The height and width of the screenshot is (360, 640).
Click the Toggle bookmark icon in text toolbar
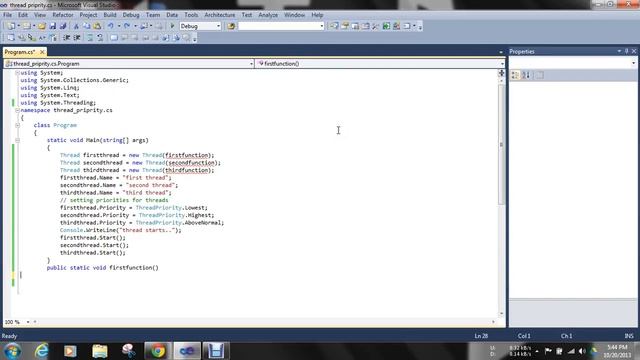pos(114,38)
